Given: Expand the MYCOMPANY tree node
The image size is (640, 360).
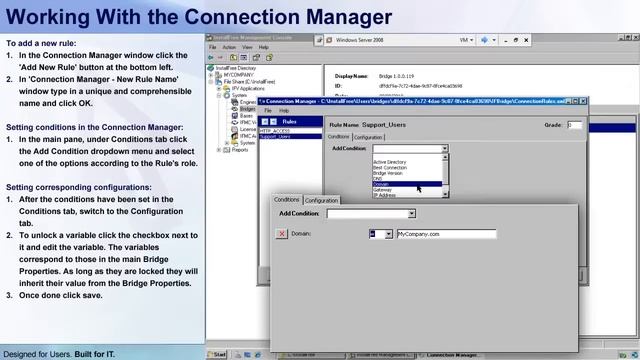Looking at the screenshot, I should 211,75.
